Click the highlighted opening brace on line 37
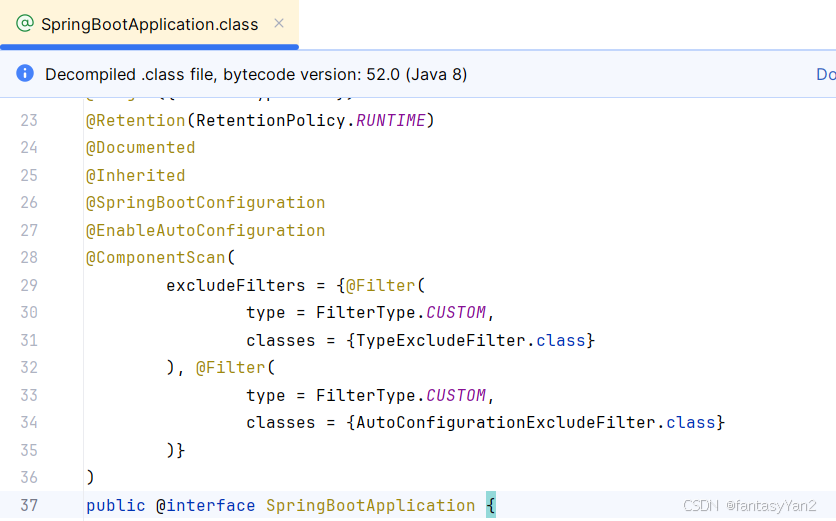Screen dimensions: 836x521 [x=491, y=505]
